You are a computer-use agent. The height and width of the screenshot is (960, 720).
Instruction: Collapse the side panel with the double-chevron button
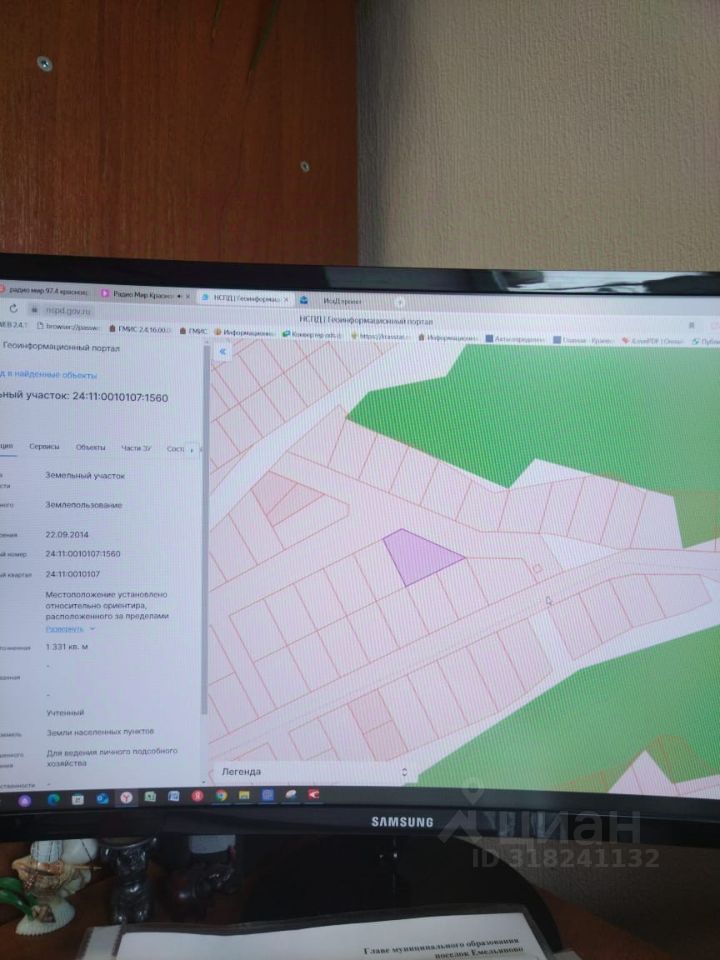point(223,351)
